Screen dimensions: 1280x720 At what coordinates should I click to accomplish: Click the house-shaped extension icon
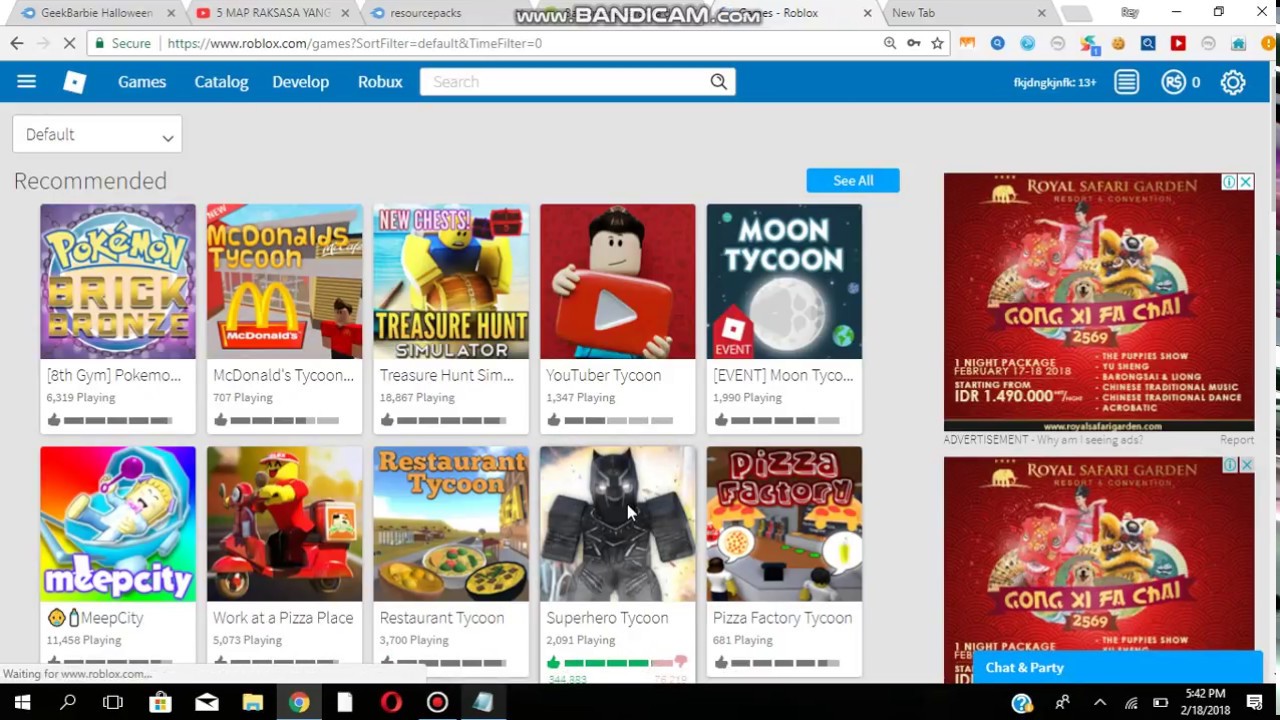[x=1238, y=43]
